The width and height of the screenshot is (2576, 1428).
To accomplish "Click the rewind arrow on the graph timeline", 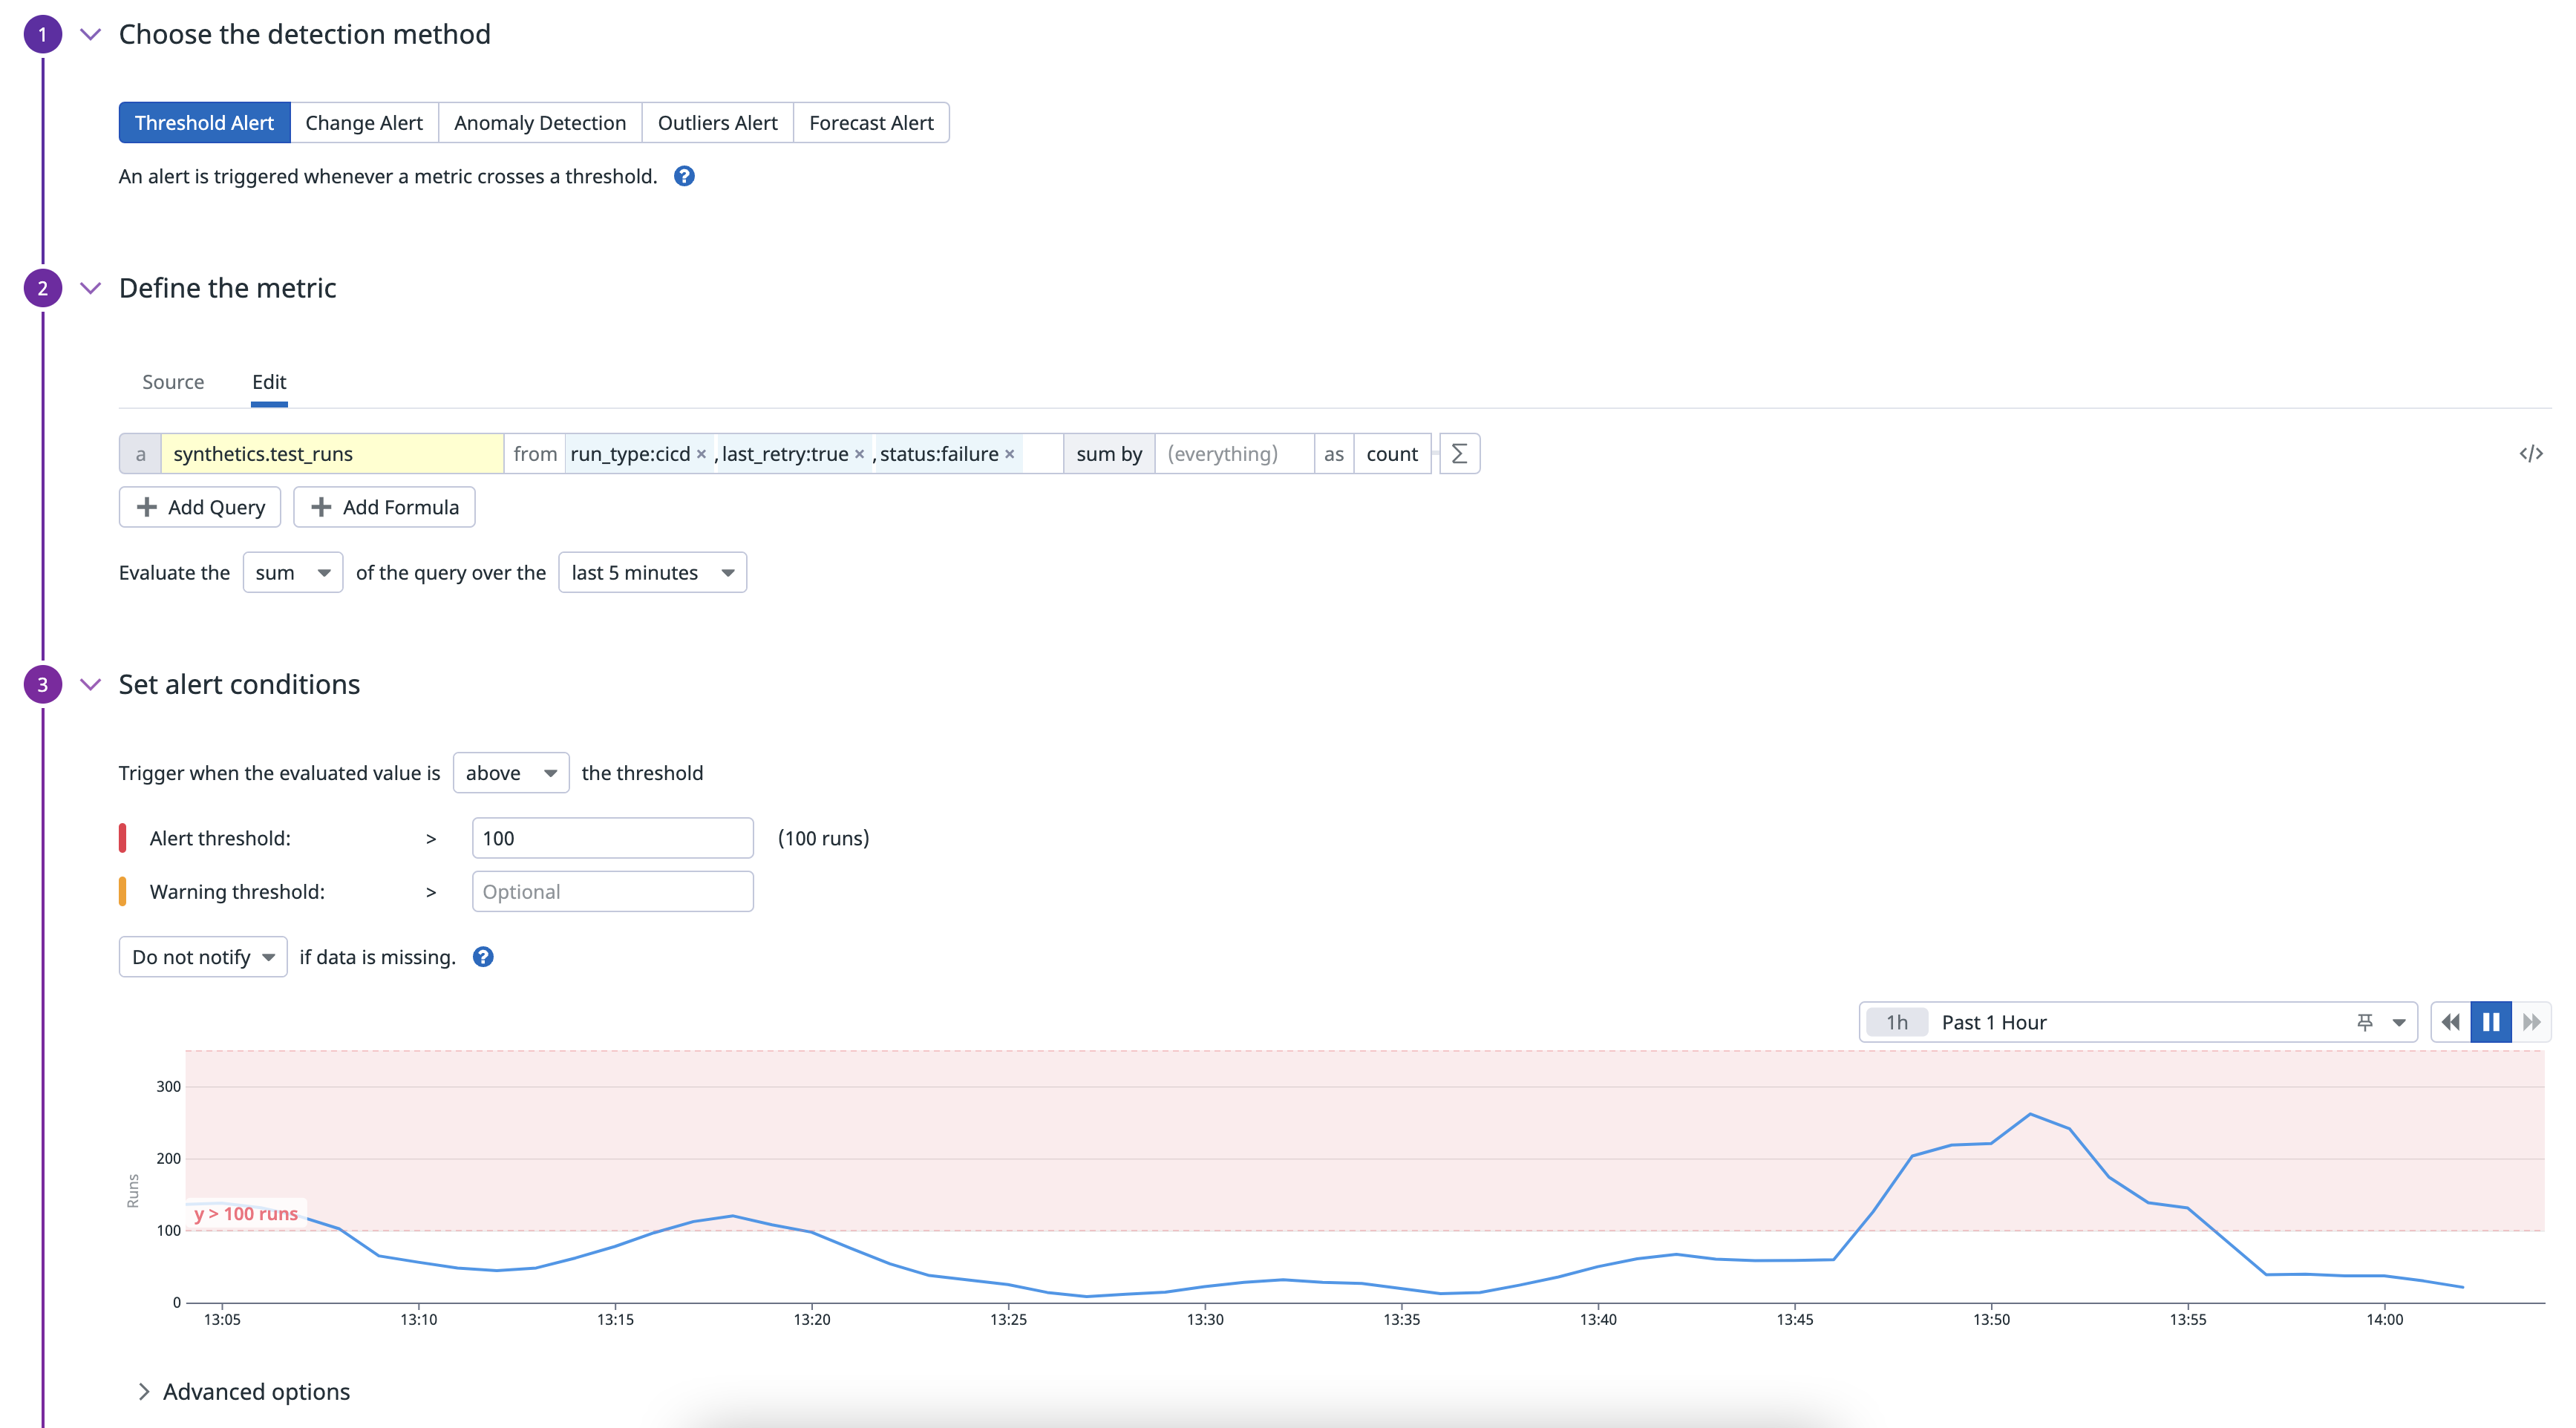I will point(2450,1021).
